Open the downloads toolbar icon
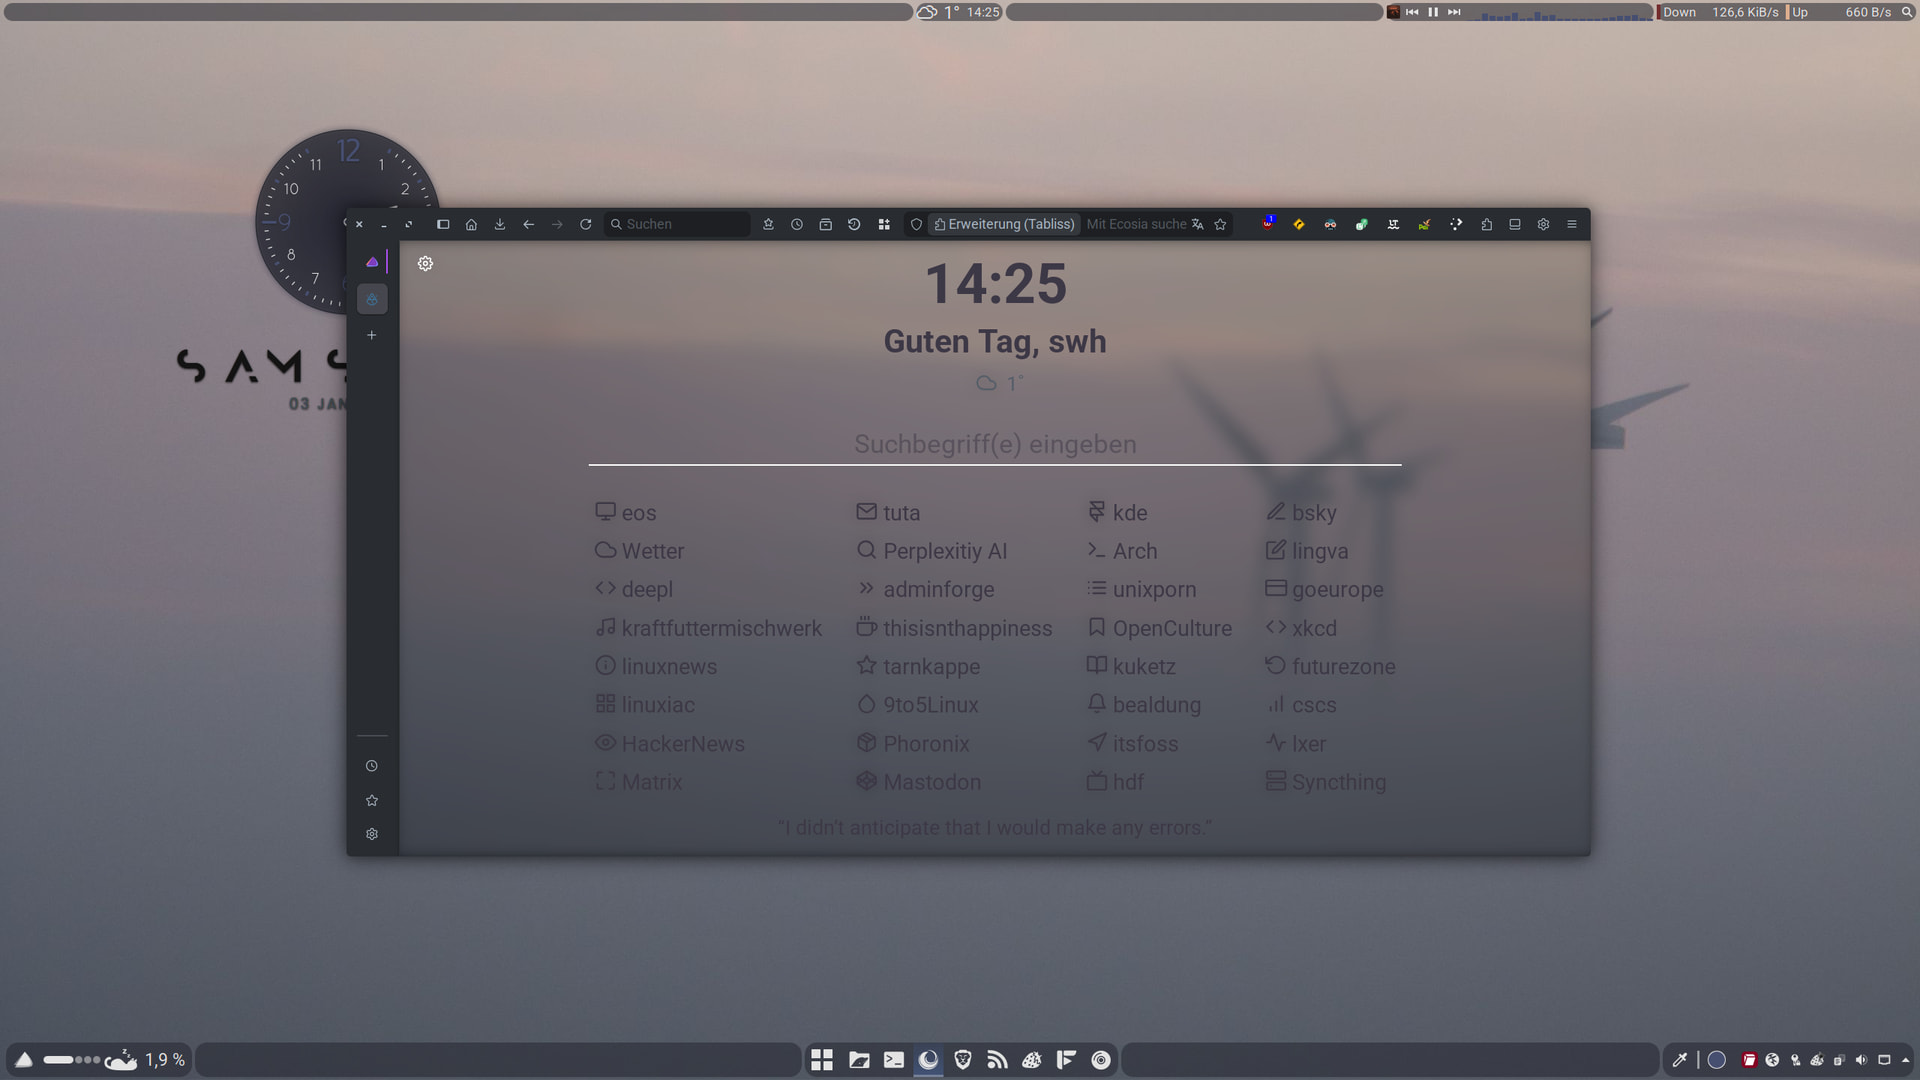This screenshot has width=1920, height=1080. tap(500, 224)
